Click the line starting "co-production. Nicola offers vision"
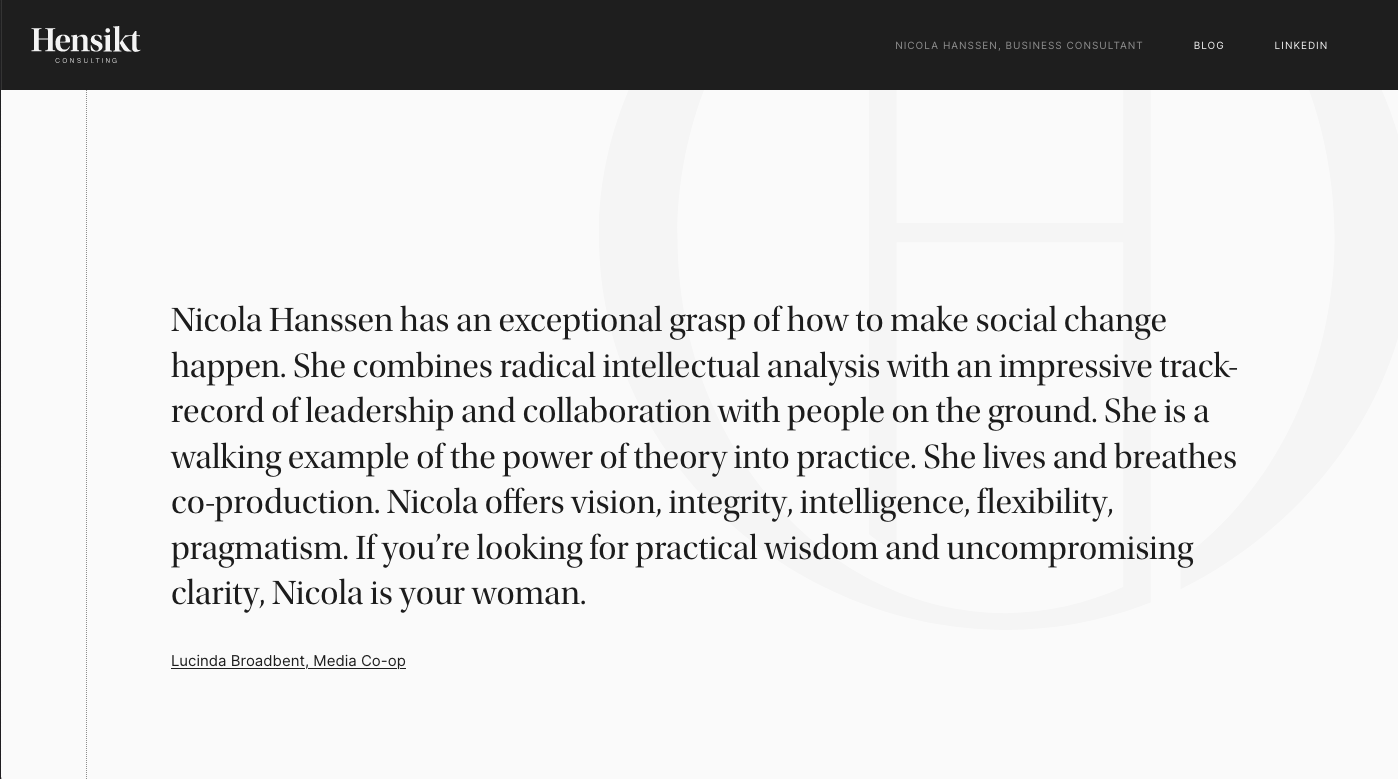The image size is (1398, 779). click(x=642, y=503)
